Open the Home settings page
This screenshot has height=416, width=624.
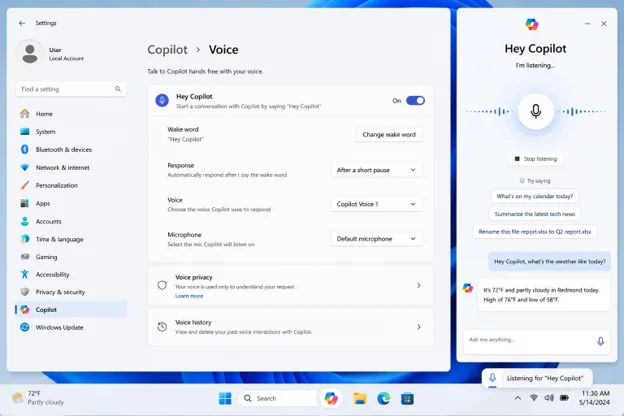[71, 113]
